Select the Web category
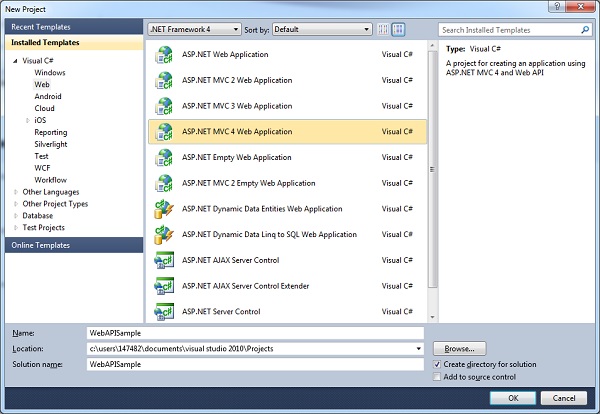The width and height of the screenshot is (600, 414). point(42,85)
